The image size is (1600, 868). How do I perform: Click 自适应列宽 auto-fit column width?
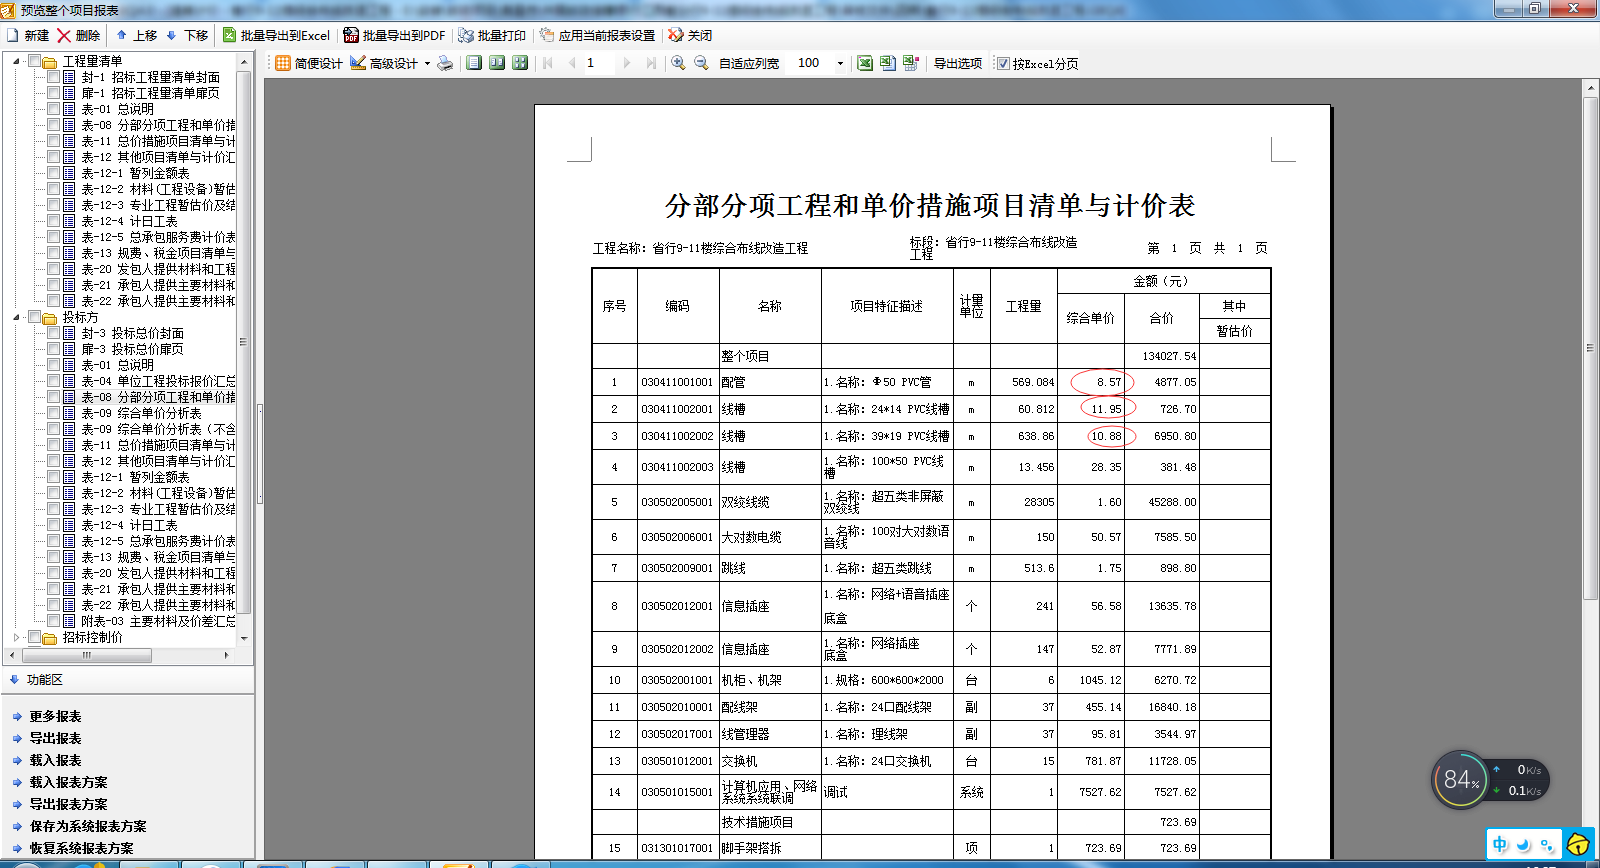pyautogui.click(x=749, y=63)
